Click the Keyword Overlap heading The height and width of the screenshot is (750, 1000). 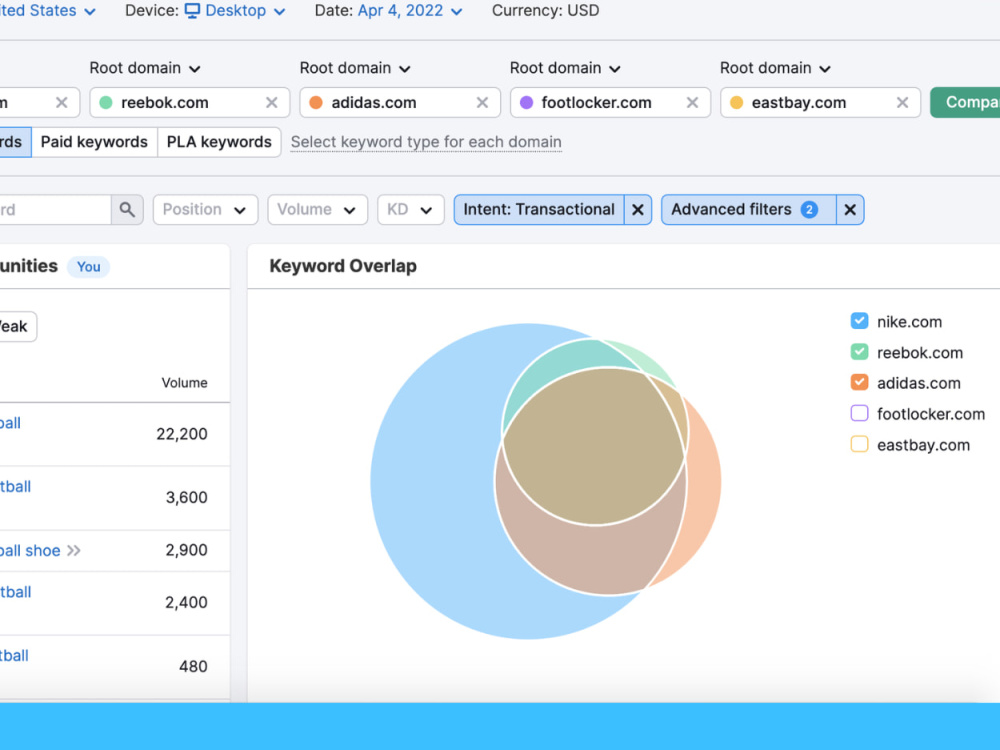click(x=343, y=266)
